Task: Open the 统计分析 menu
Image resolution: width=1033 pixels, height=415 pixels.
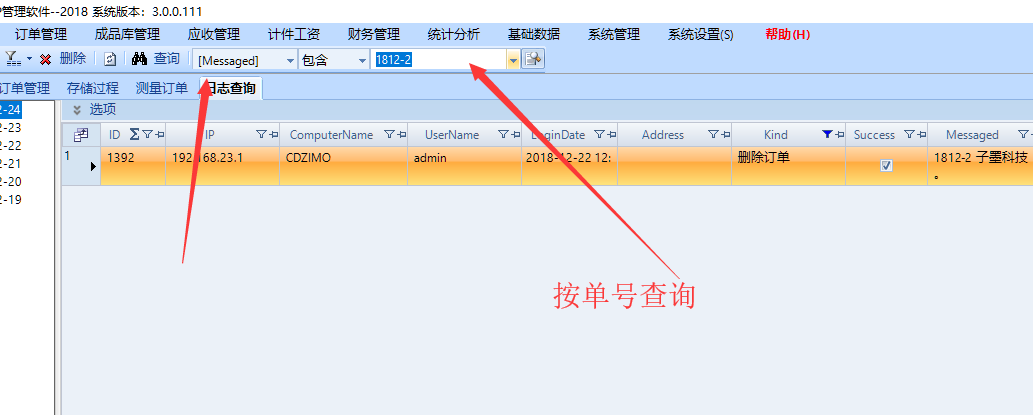Action: coord(453,34)
